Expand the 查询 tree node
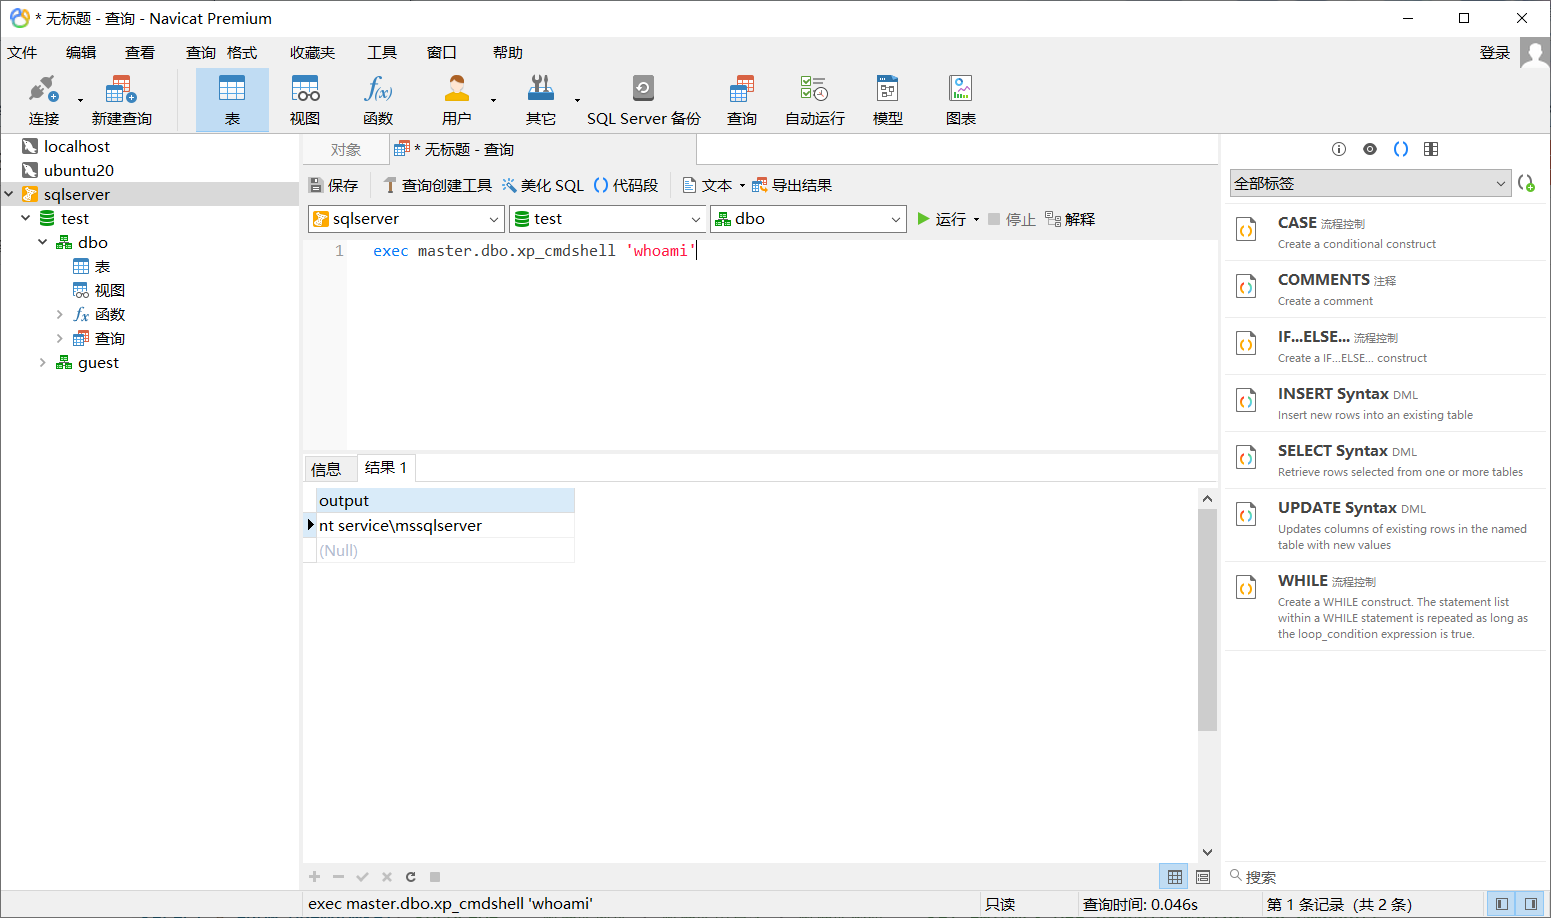The height and width of the screenshot is (918, 1551). pyautogui.click(x=60, y=338)
